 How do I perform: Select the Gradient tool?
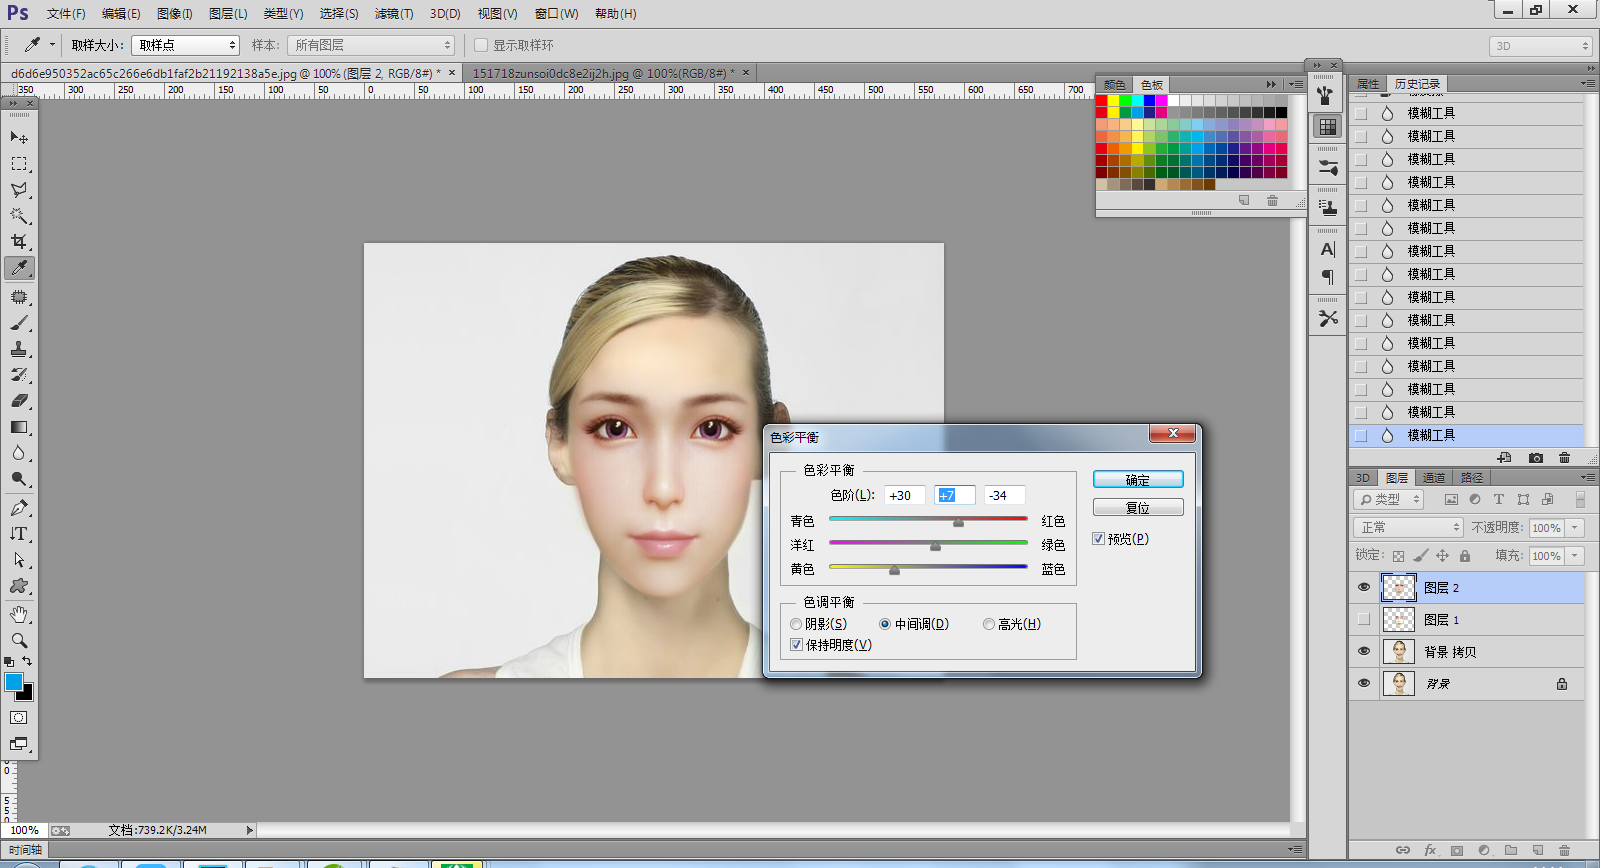coord(19,427)
